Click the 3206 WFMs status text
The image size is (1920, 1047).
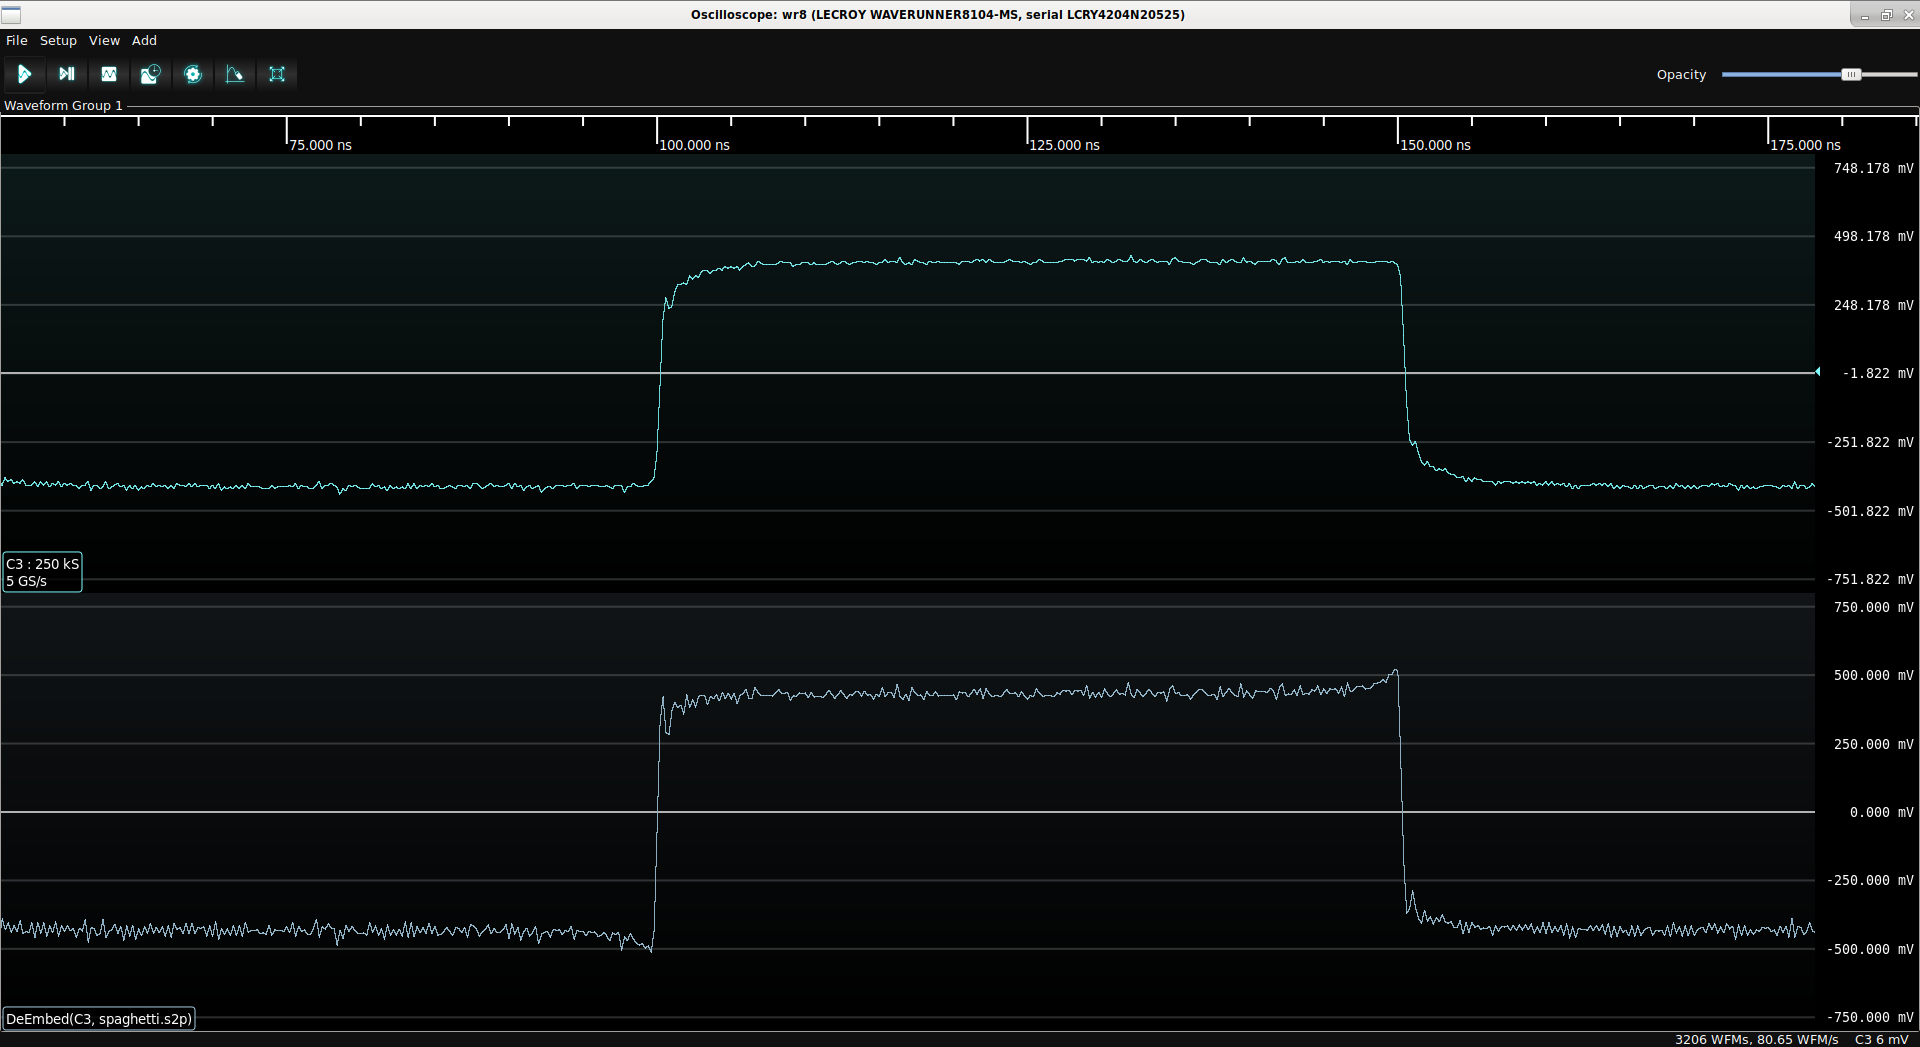[1756, 1039]
